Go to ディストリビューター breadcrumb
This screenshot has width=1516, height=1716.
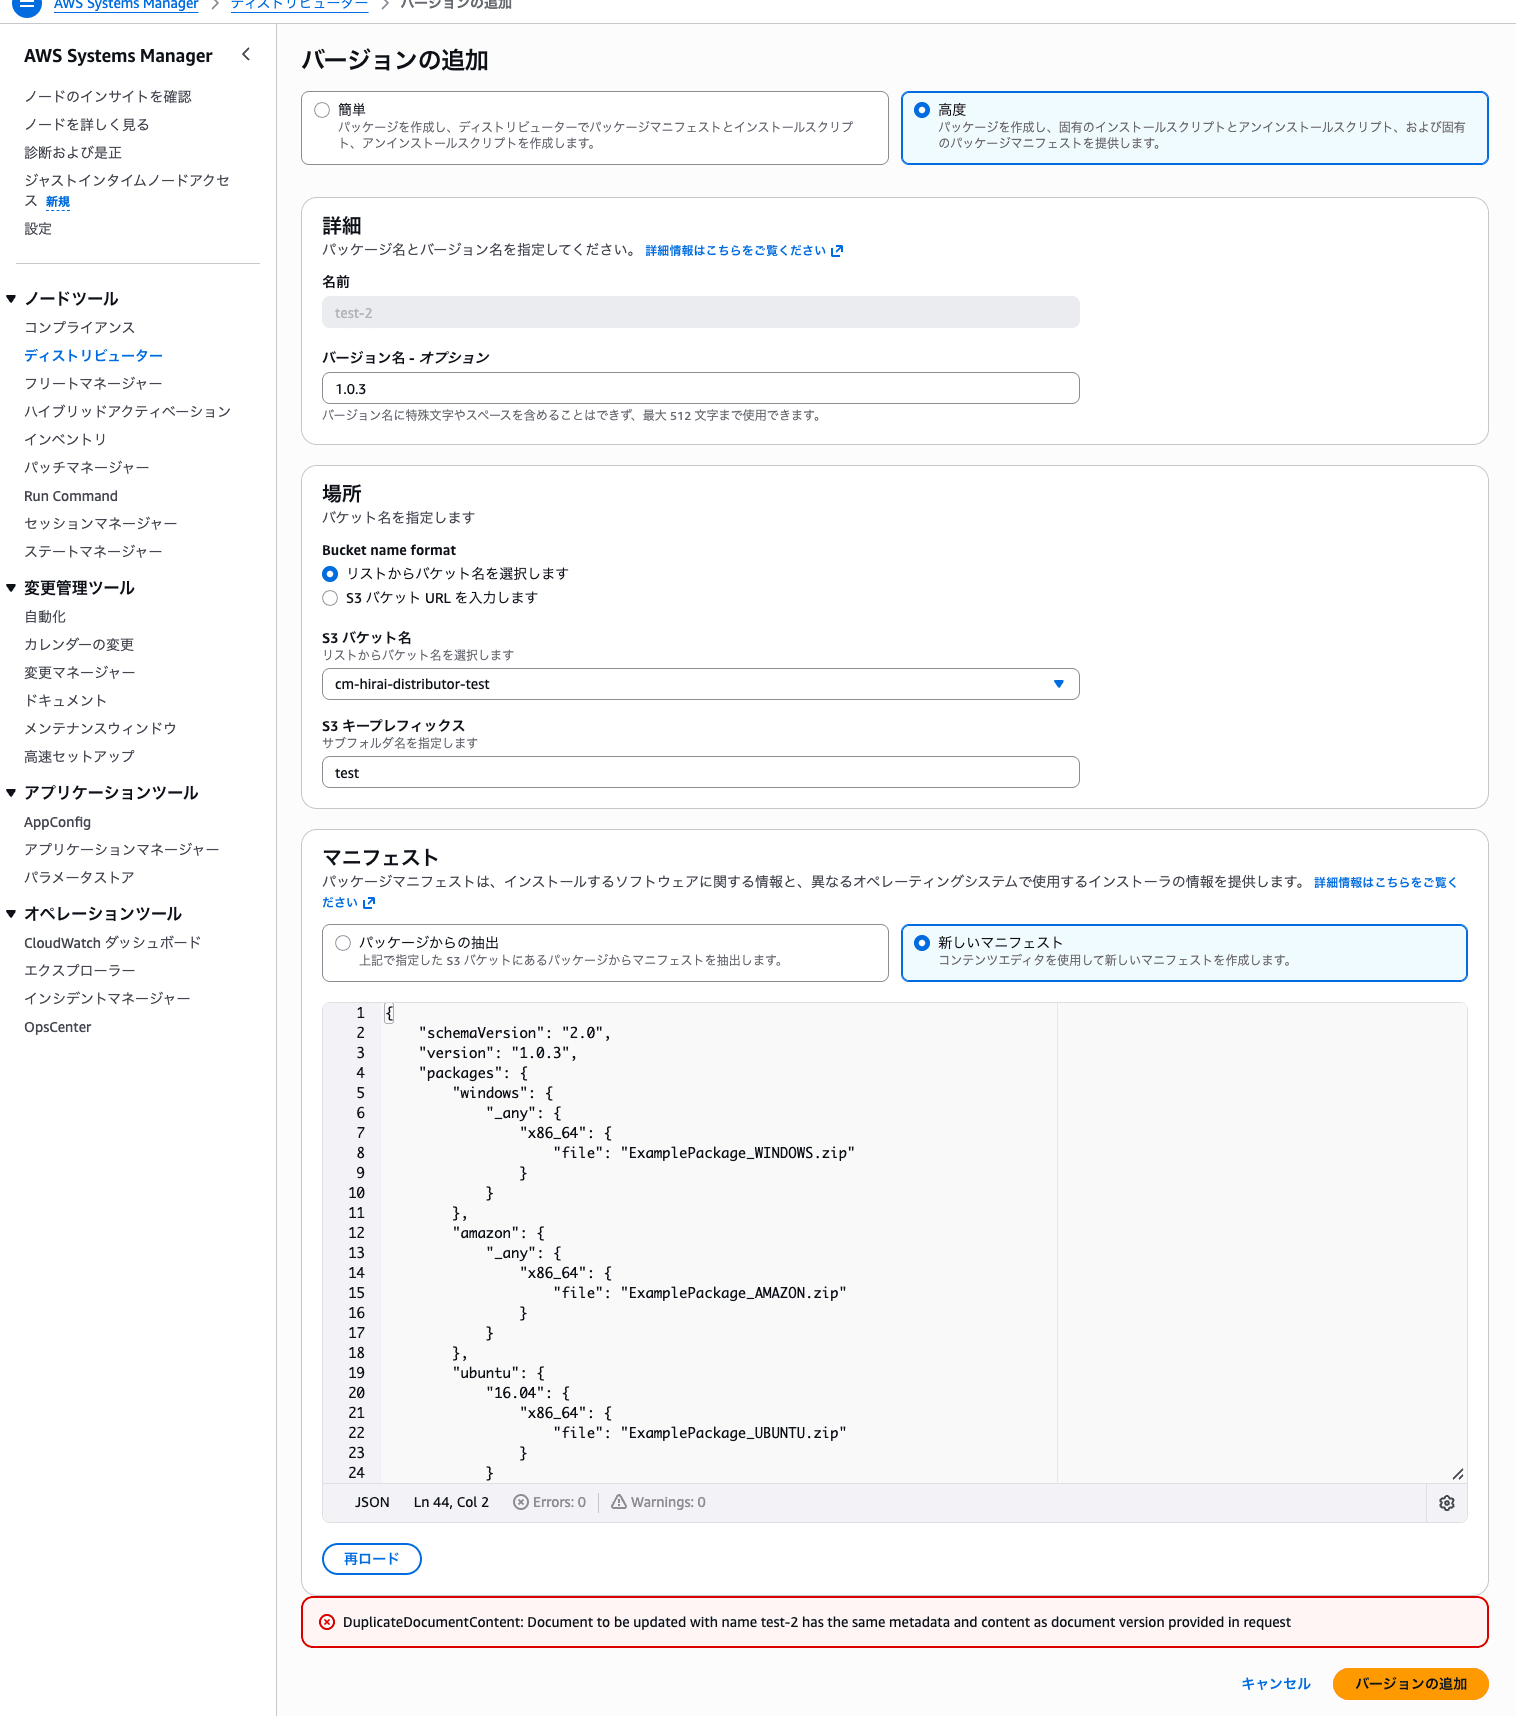(300, 5)
